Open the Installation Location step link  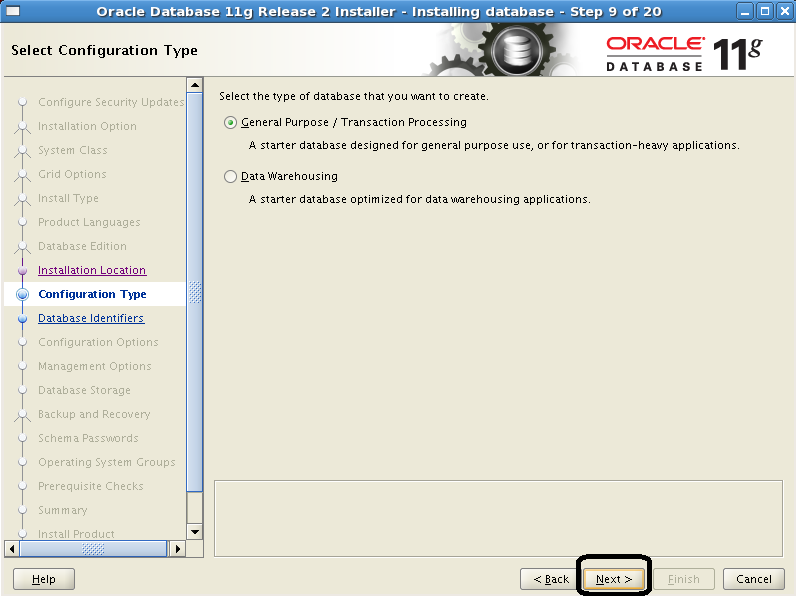[x=92, y=270]
